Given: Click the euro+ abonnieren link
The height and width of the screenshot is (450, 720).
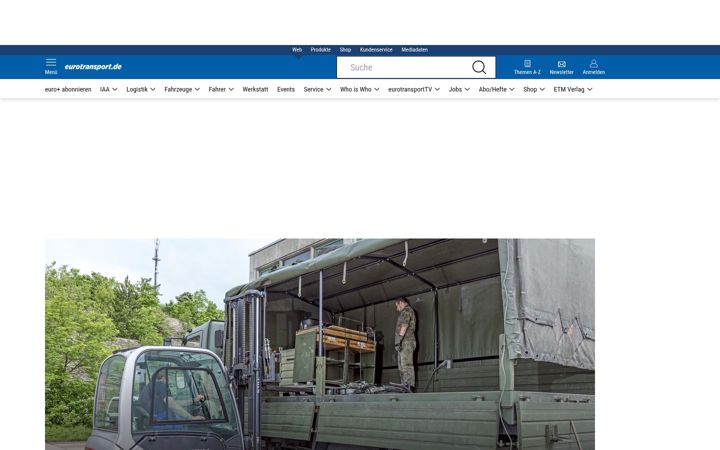Looking at the screenshot, I should (68, 90).
